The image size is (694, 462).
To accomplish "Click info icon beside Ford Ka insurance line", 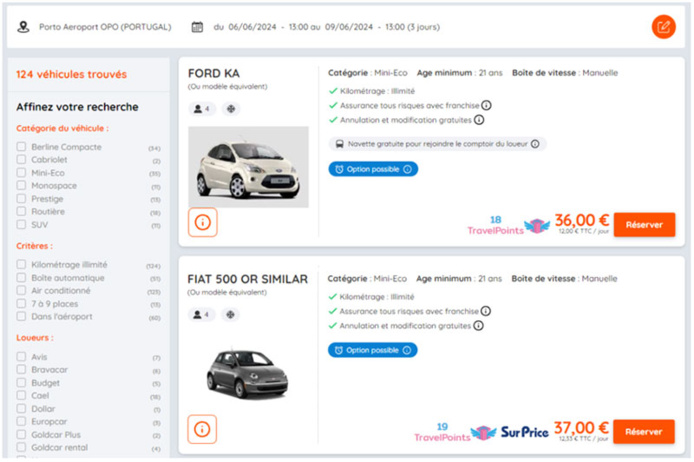I will 486,105.
